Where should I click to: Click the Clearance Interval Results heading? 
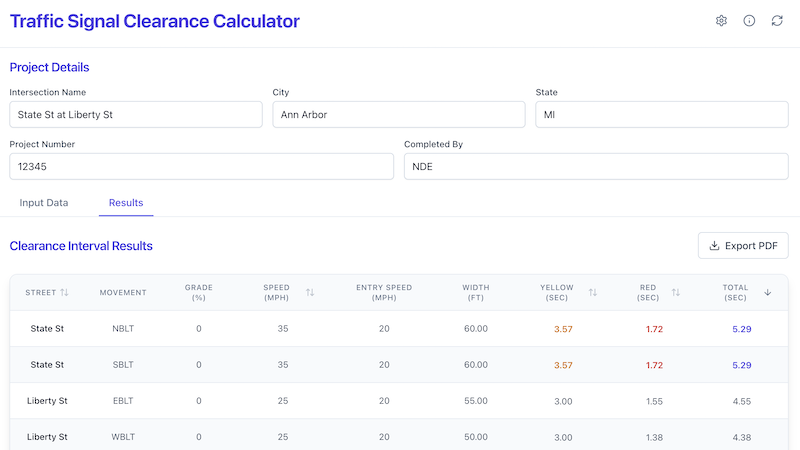81,246
